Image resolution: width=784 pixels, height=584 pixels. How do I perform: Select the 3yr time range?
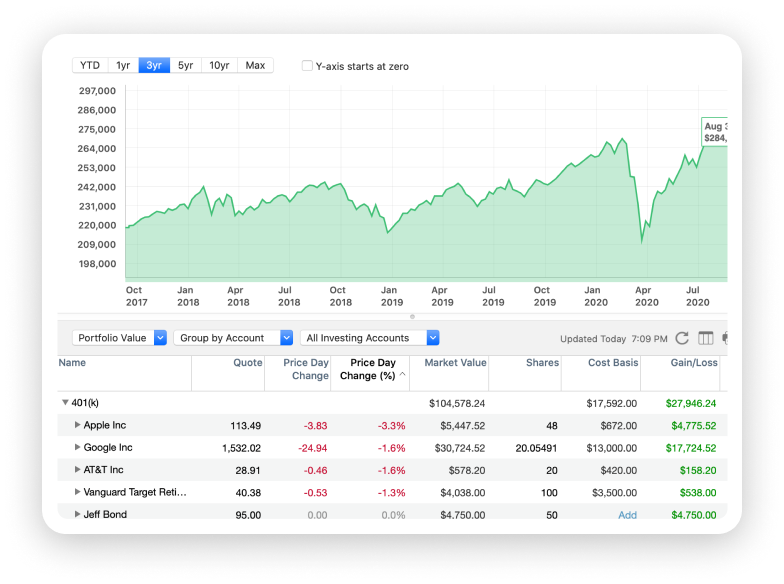pyautogui.click(x=154, y=66)
